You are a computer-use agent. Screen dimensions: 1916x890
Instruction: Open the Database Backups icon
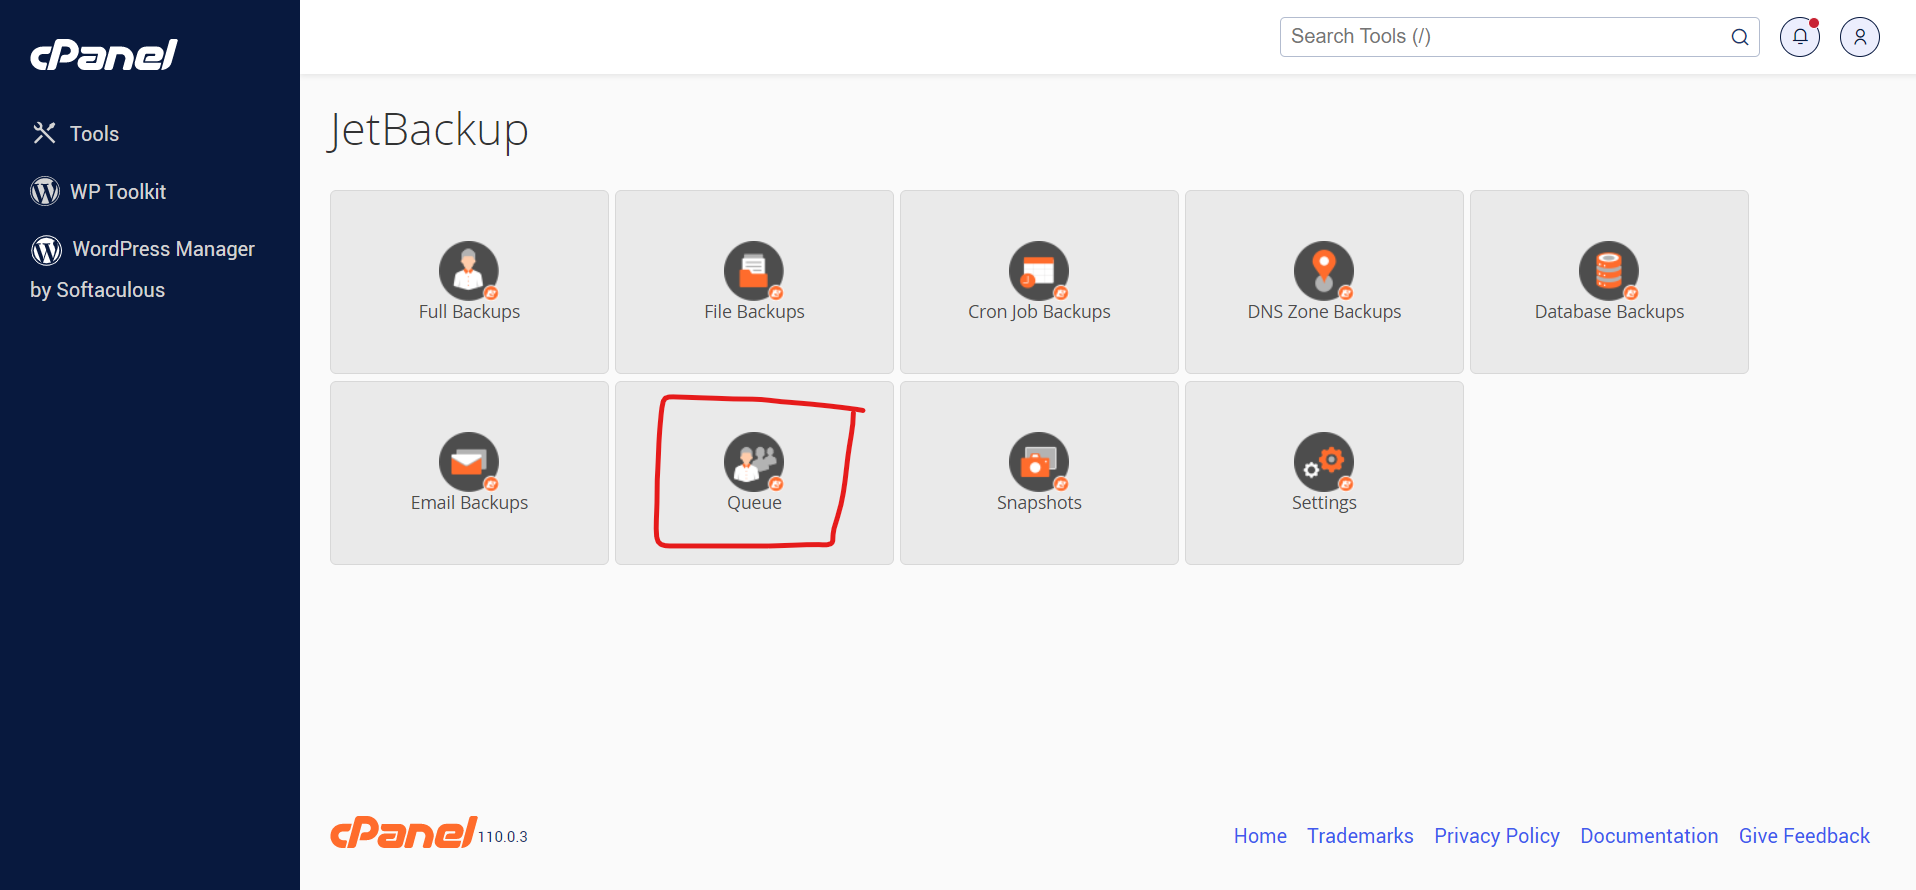tap(1609, 271)
